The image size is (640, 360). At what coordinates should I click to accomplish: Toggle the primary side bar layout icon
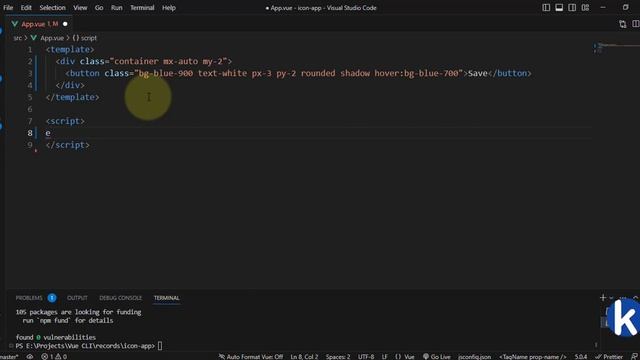(546, 8)
